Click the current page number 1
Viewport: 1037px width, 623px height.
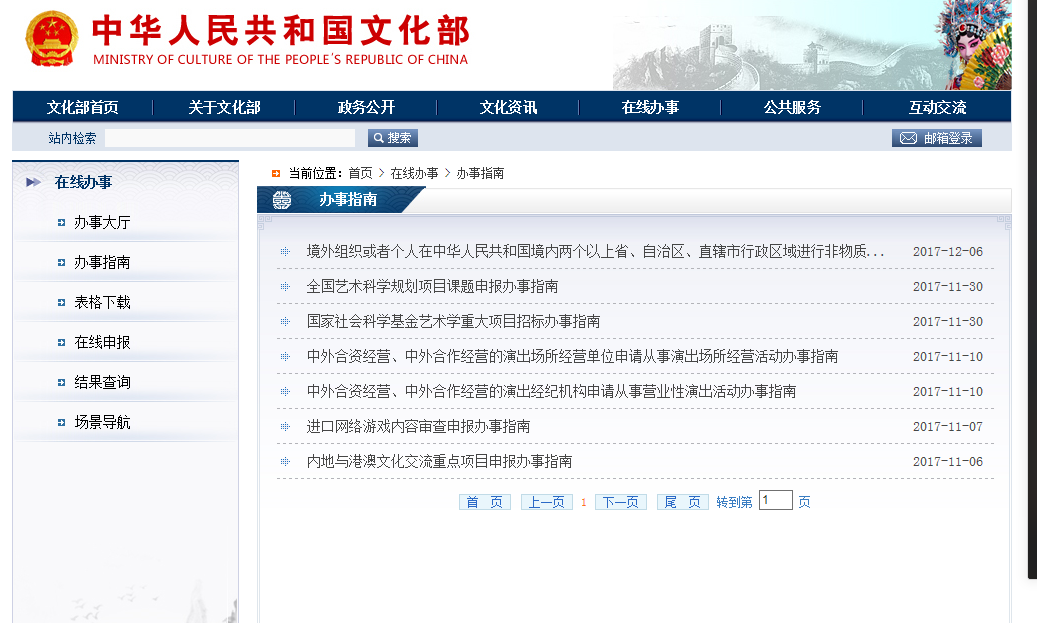pos(584,503)
